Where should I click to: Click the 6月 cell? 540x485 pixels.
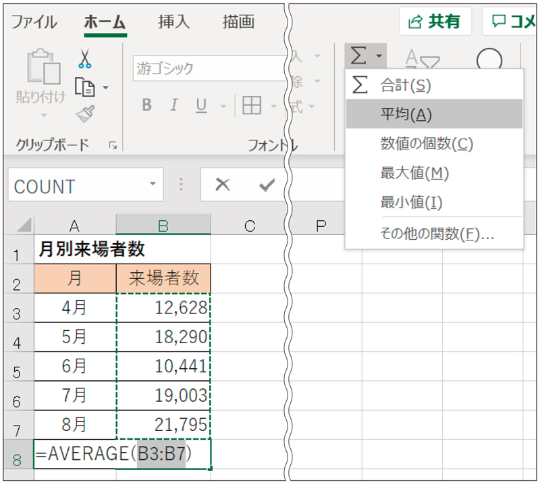(x=75, y=366)
